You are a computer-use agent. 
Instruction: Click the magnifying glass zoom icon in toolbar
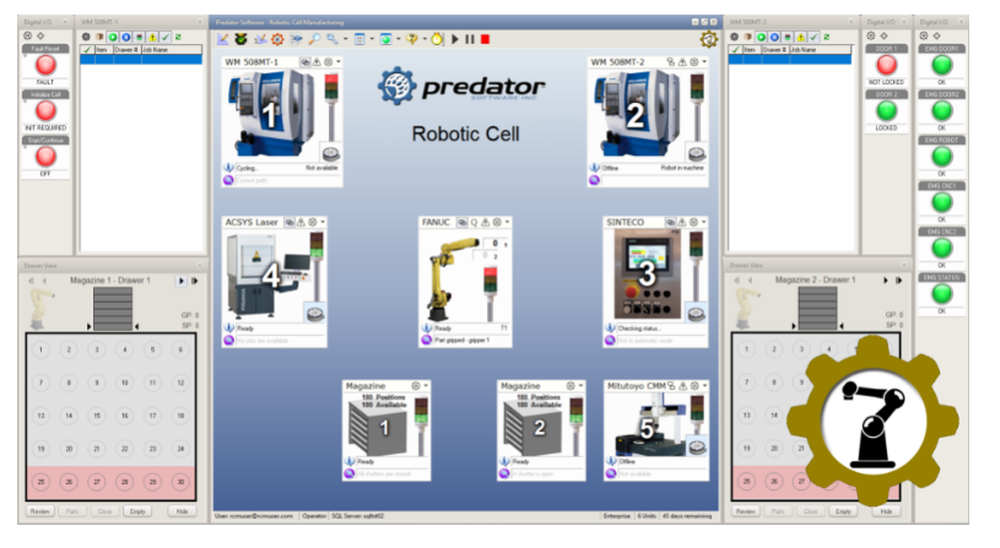[x=314, y=39]
